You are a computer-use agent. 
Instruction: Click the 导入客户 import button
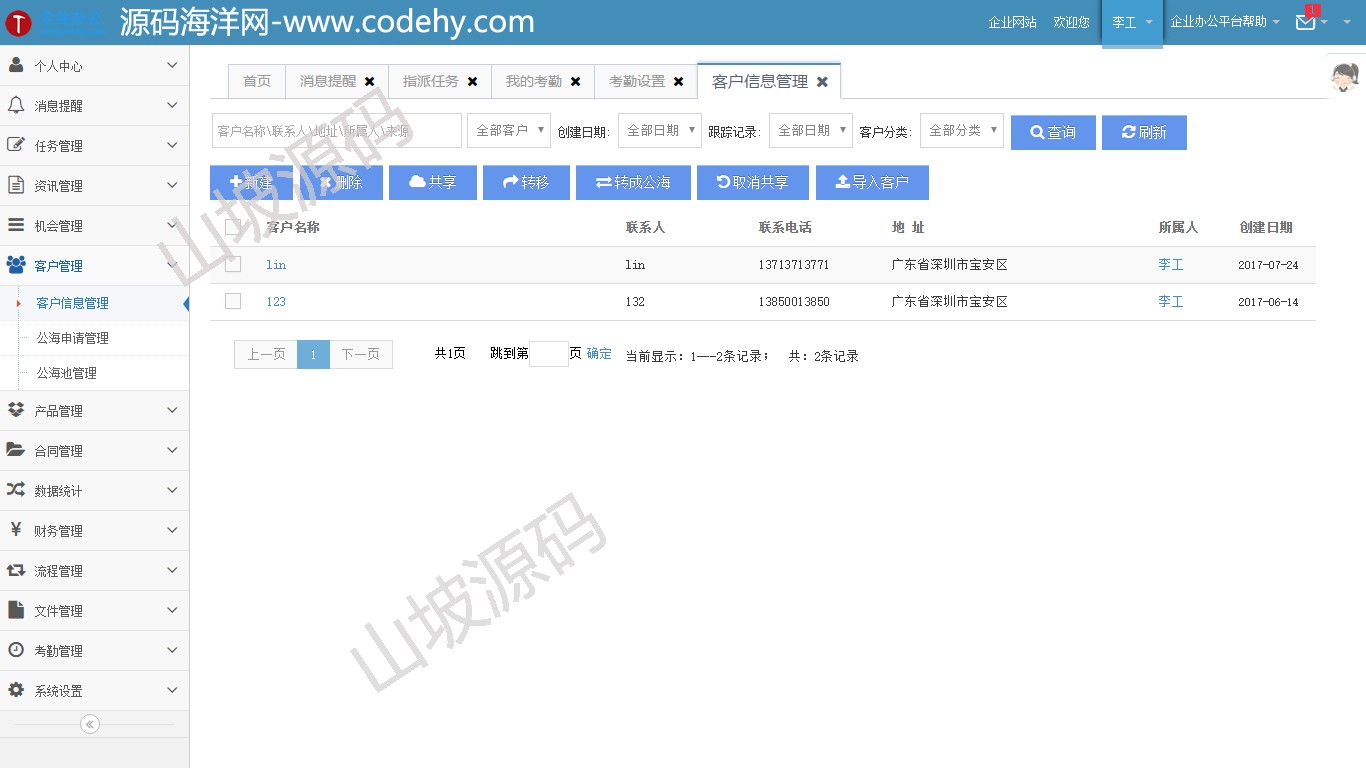tap(872, 183)
